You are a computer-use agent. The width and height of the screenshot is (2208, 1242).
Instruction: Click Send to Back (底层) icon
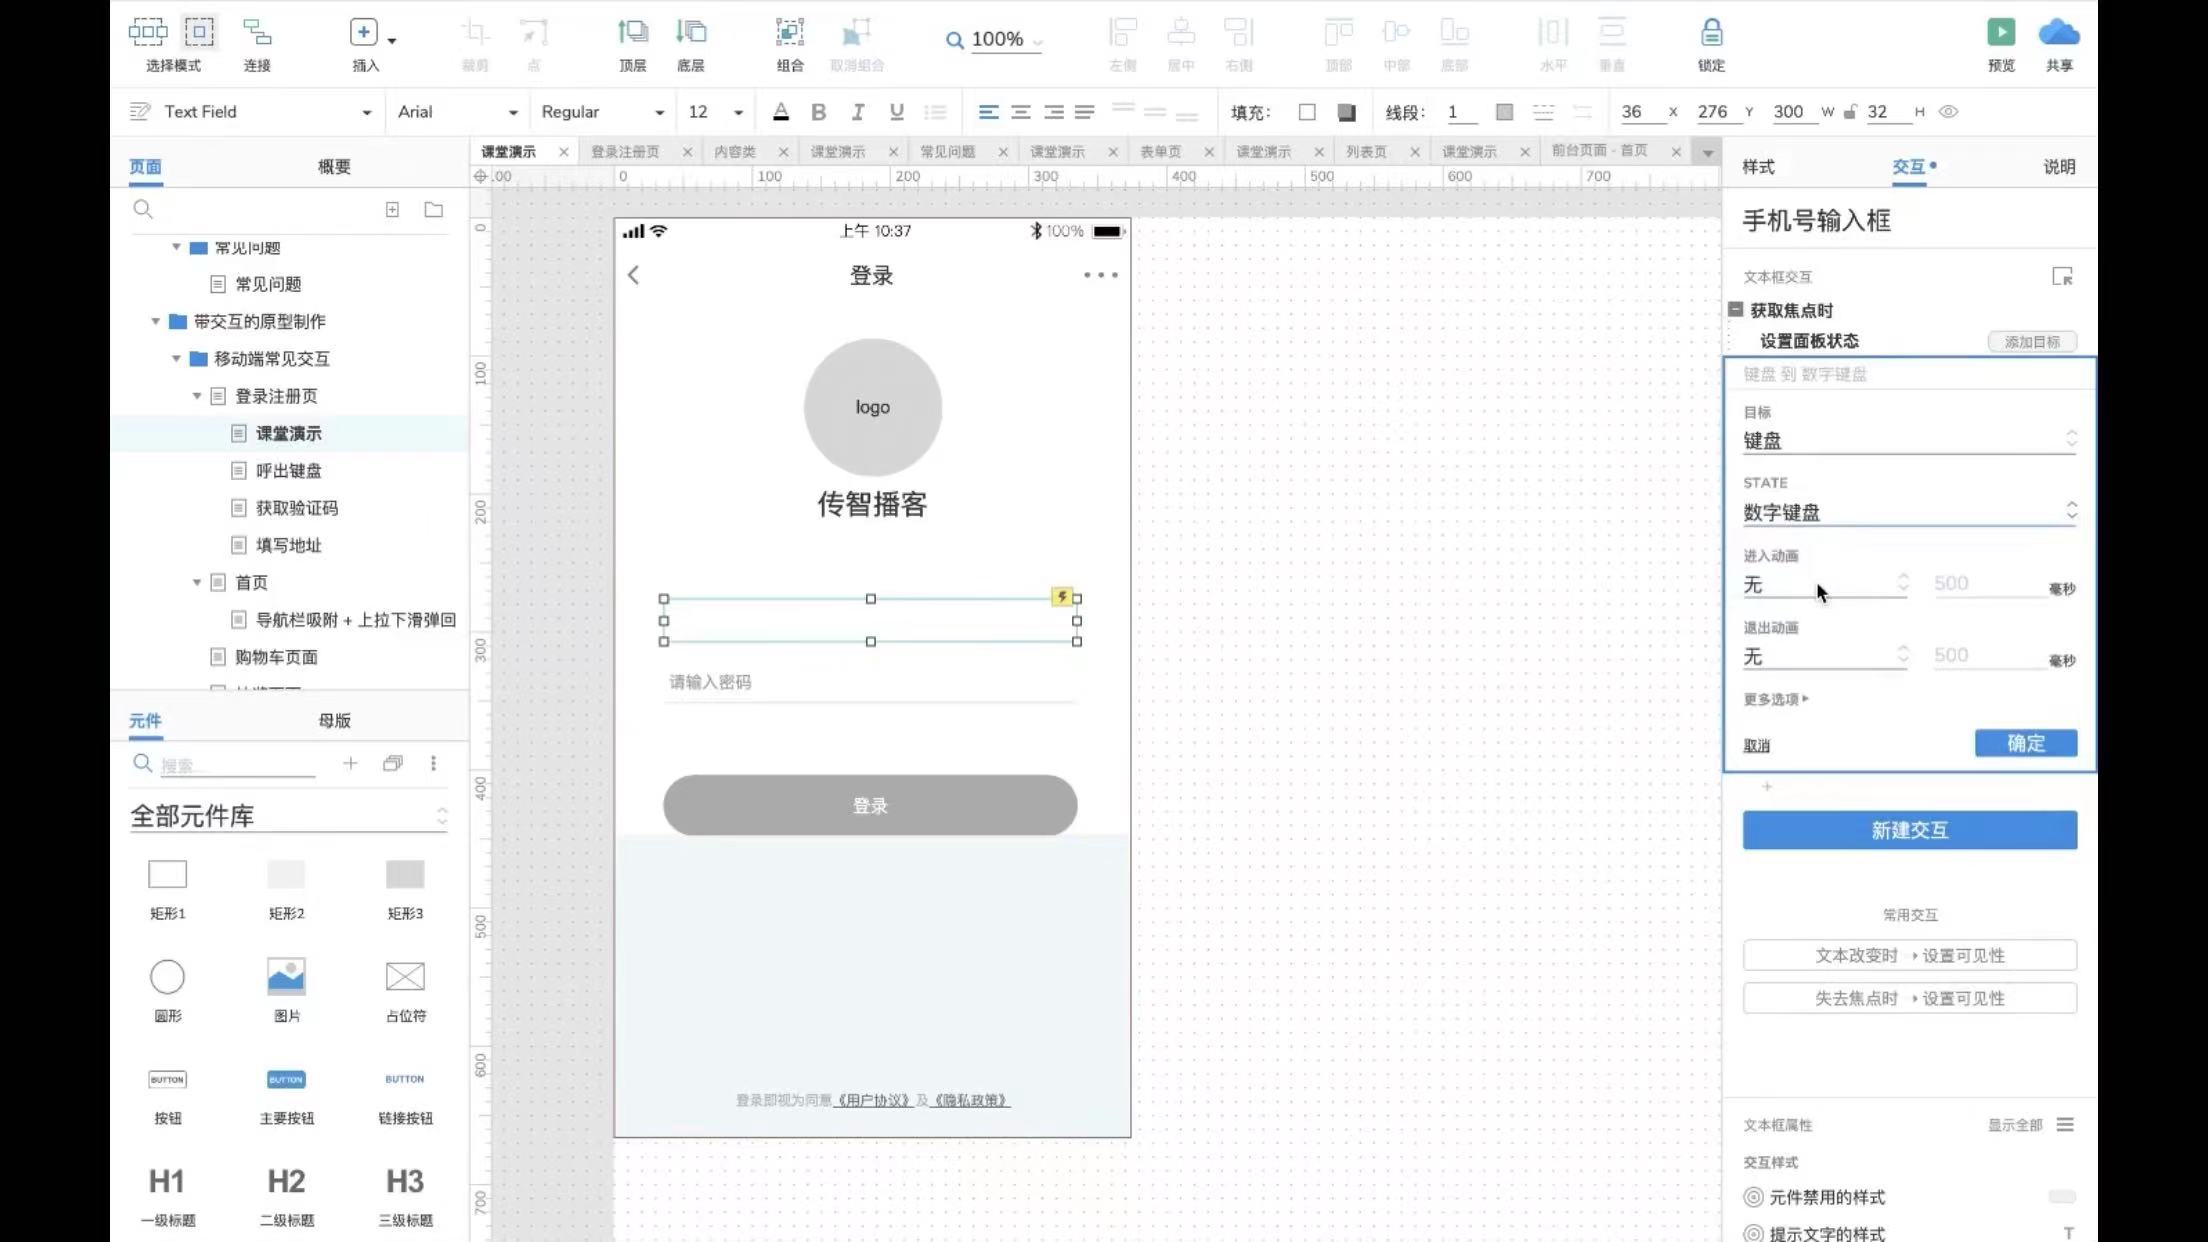click(690, 33)
